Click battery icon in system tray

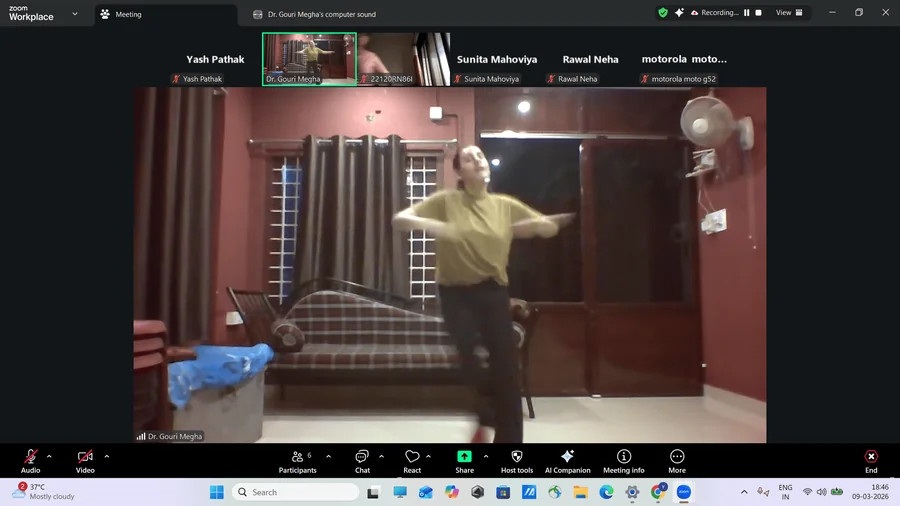pyautogui.click(x=837, y=492)
